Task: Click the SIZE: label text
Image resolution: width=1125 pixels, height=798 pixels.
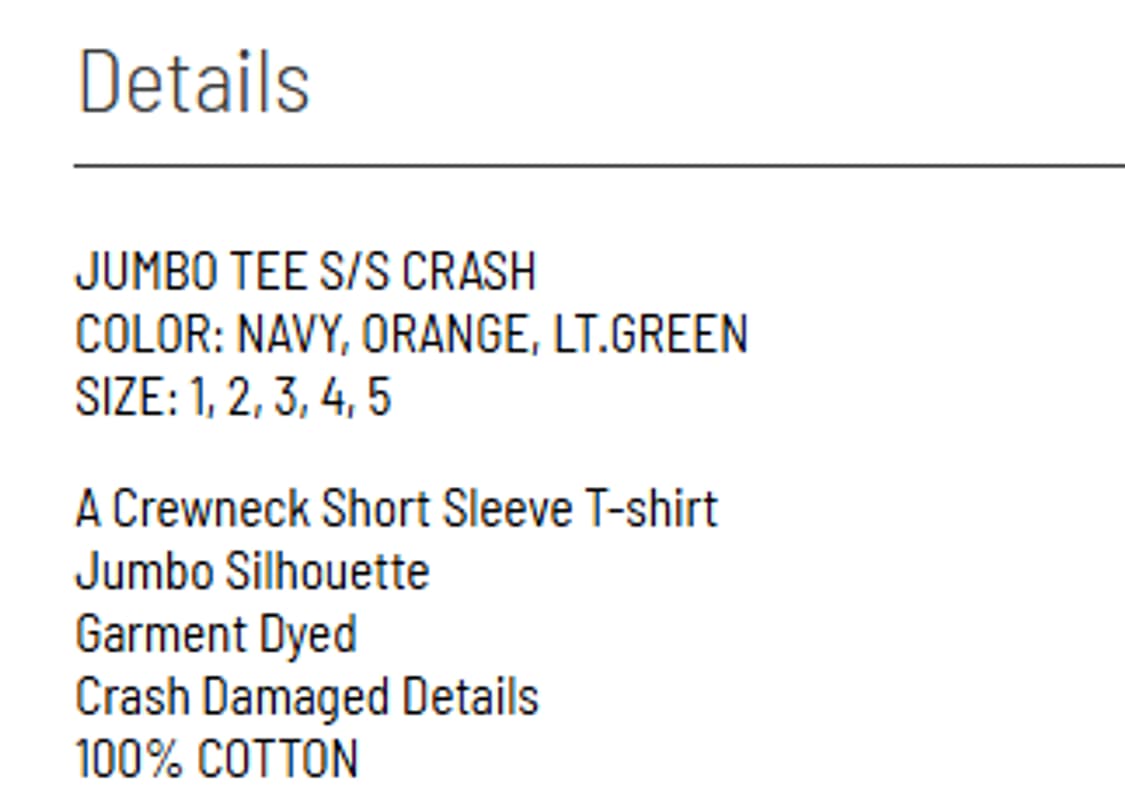Action: (x=126, y=397)
